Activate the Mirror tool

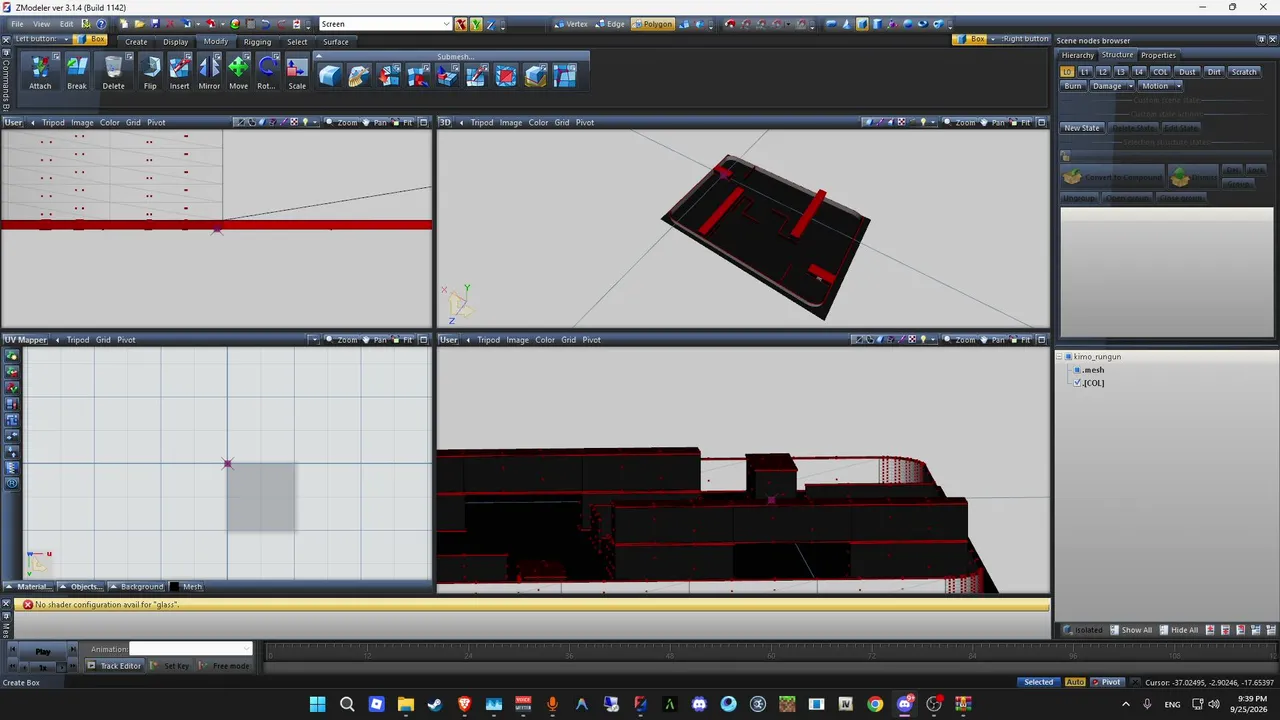[x=209, y=72]
